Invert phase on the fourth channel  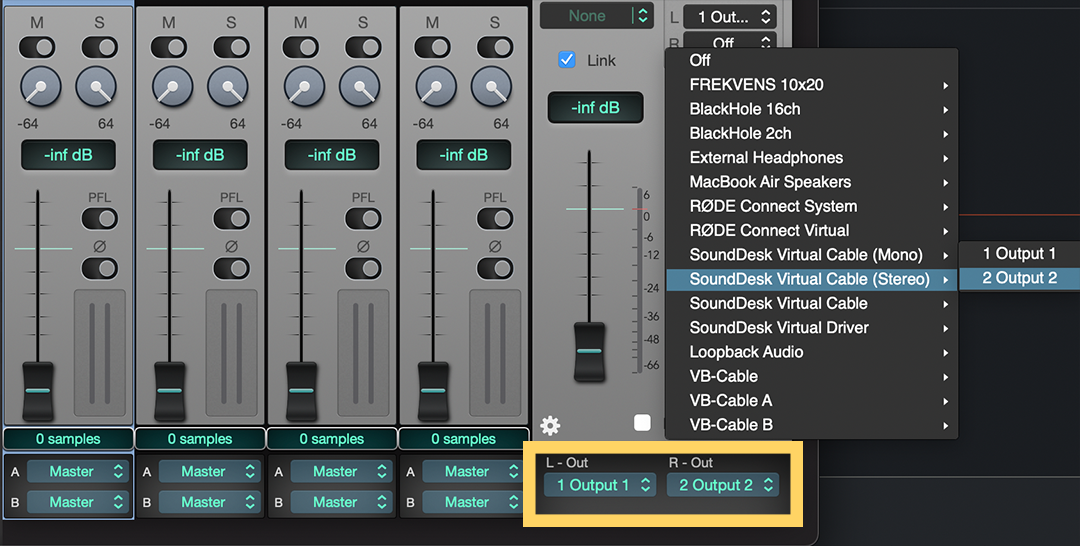coord(495,268)
